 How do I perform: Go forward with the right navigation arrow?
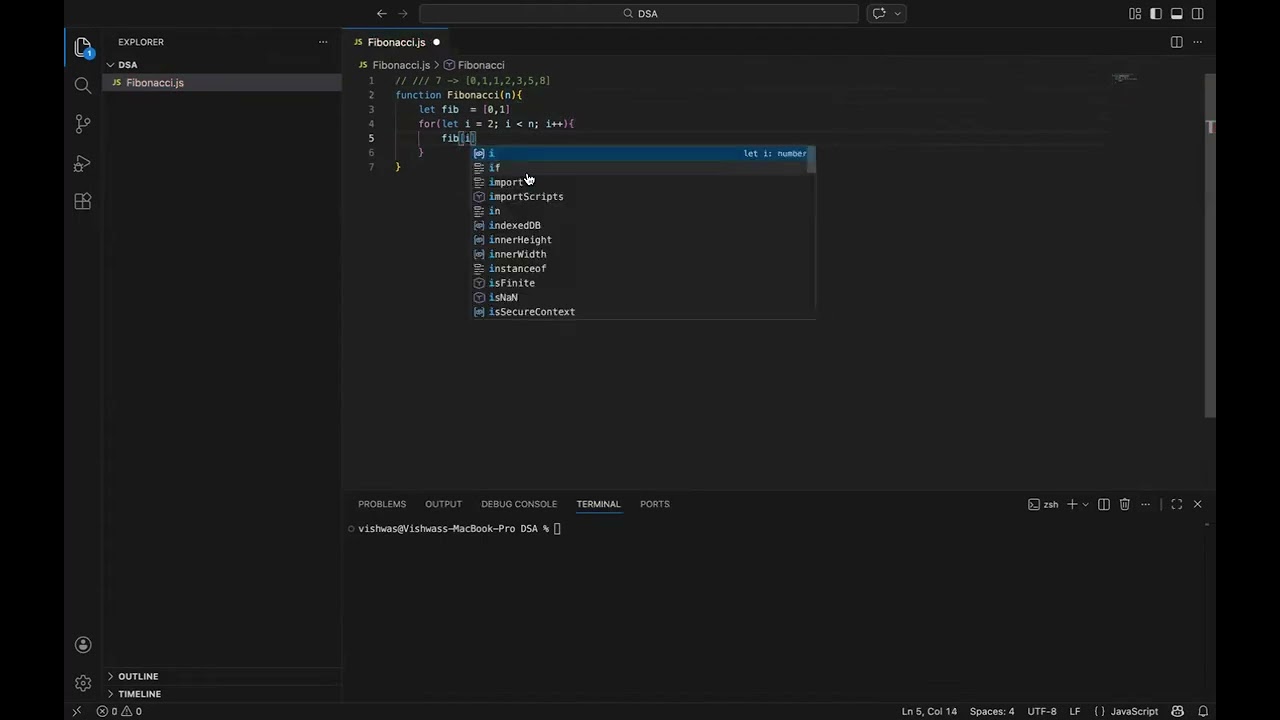403,13
